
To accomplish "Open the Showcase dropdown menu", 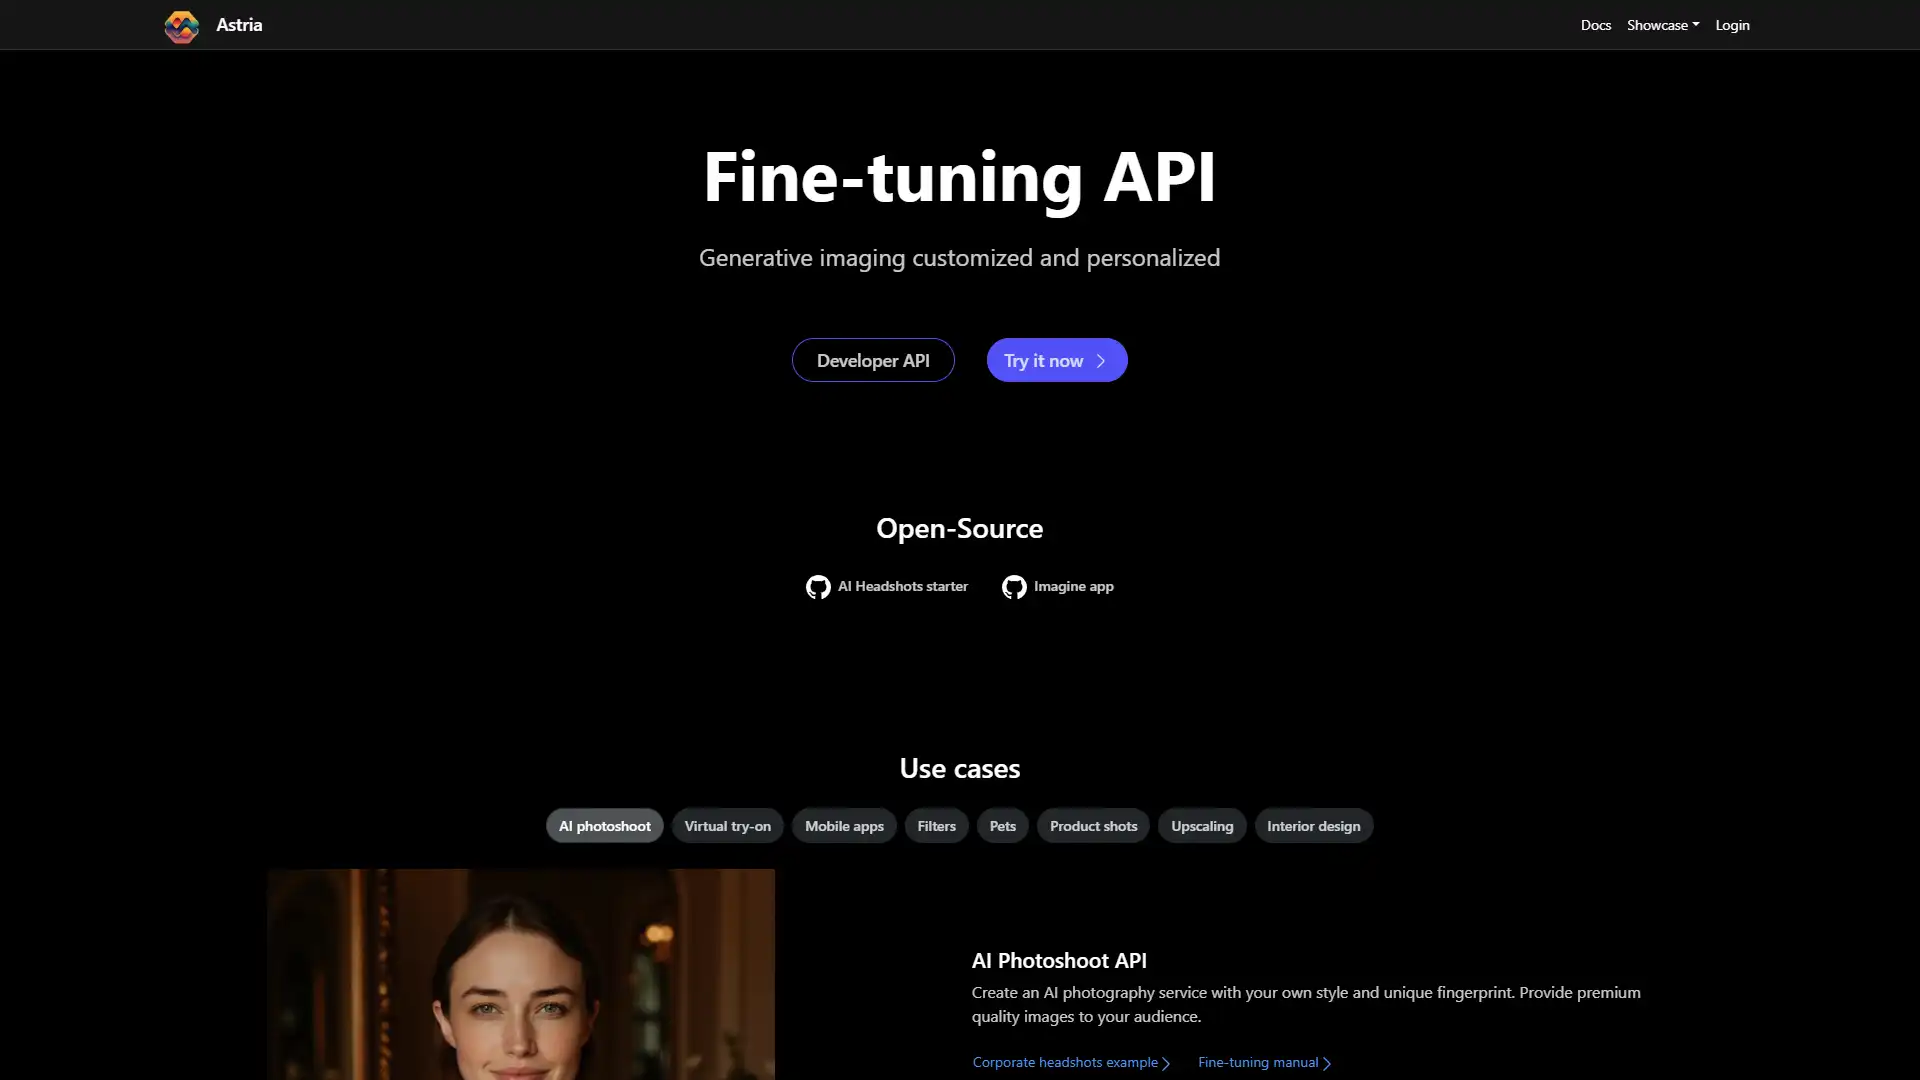I will [1663, 24].
